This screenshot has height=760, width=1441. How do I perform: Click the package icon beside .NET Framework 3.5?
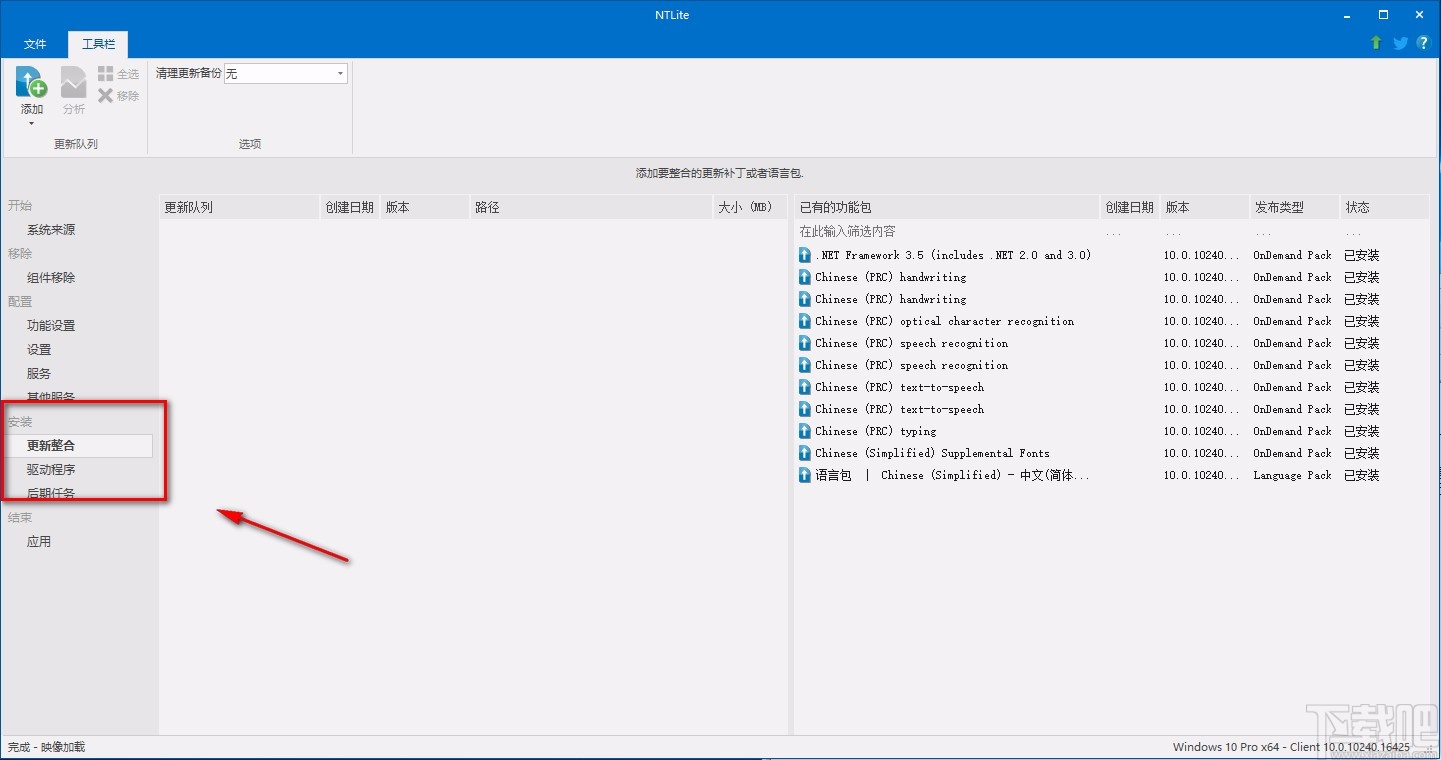pyautogui.click(x=804, y=255)
